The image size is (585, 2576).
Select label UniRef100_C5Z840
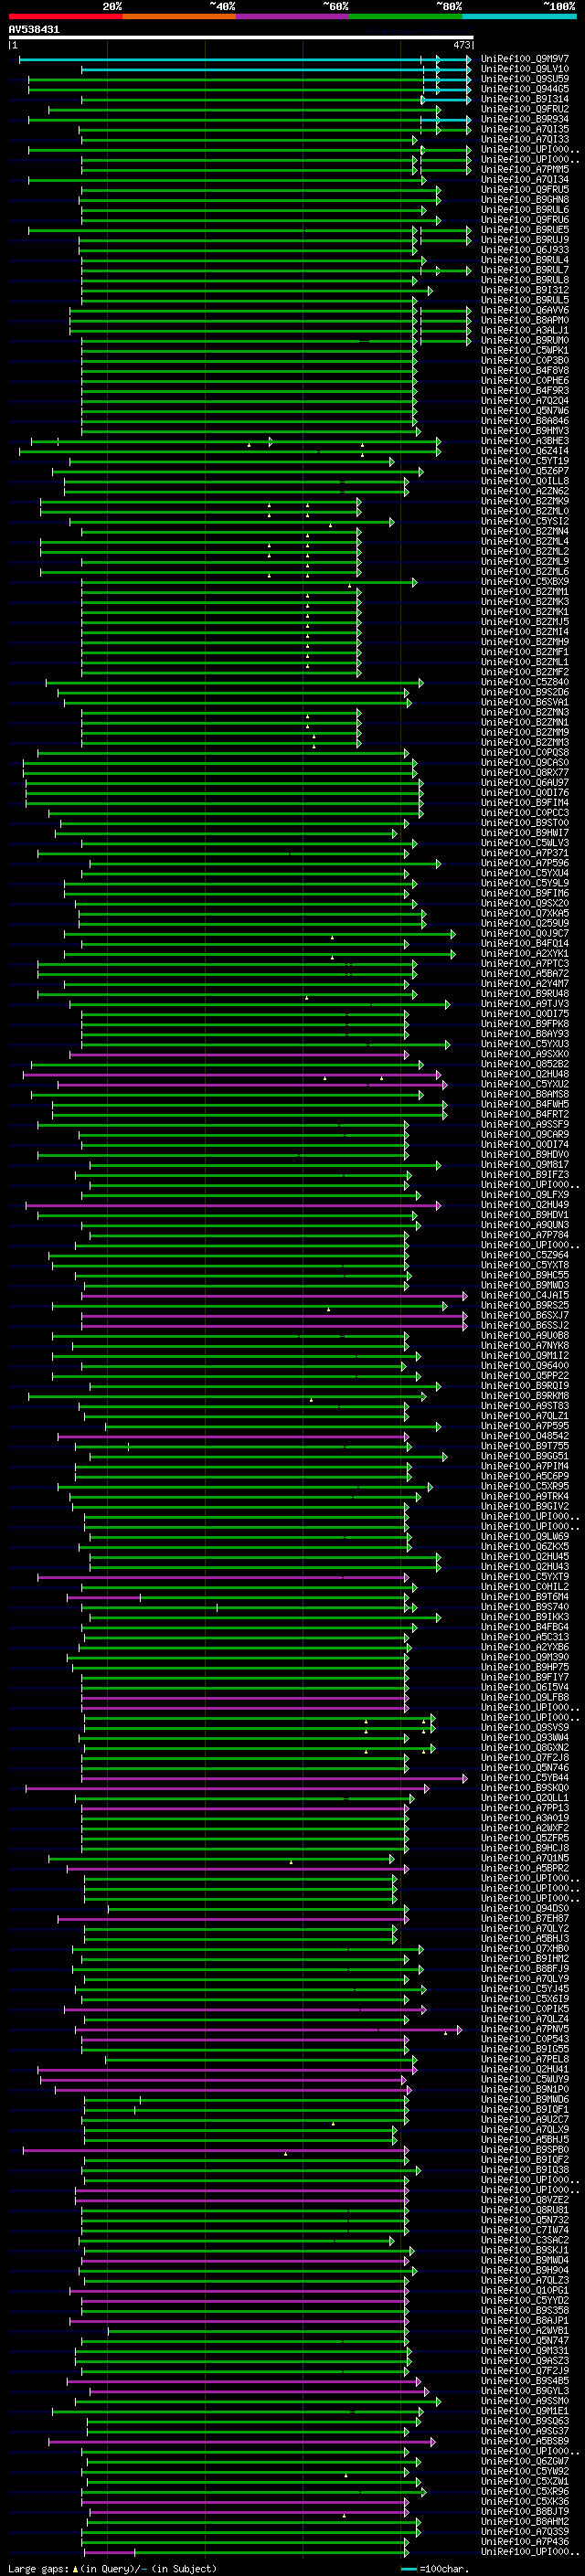525,682
